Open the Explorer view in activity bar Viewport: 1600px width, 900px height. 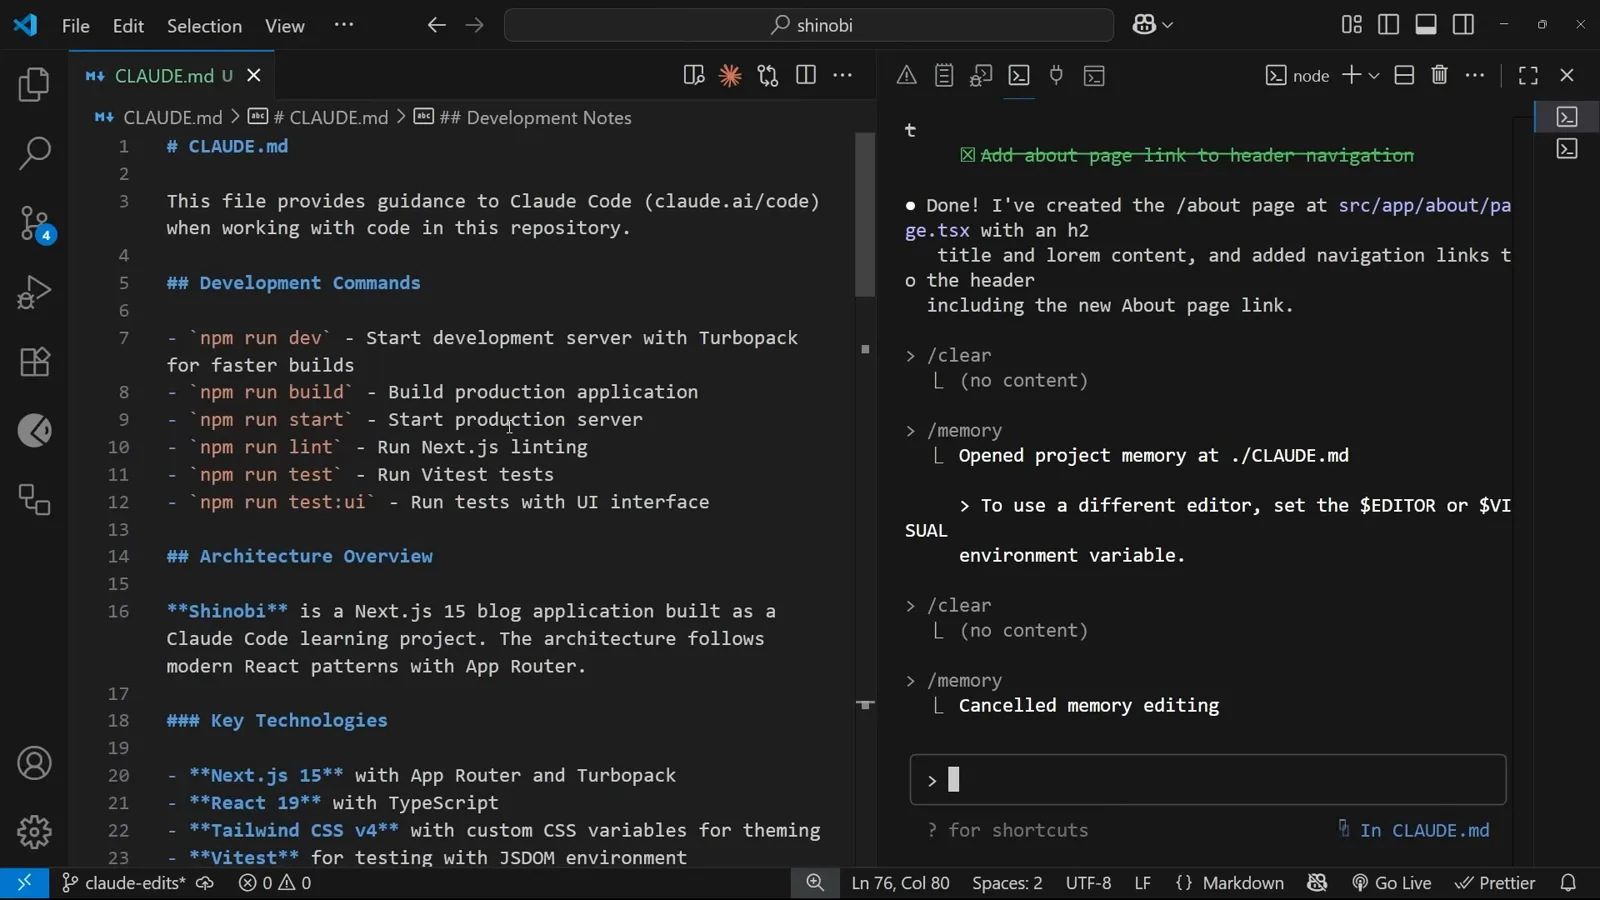pos(34,85)
